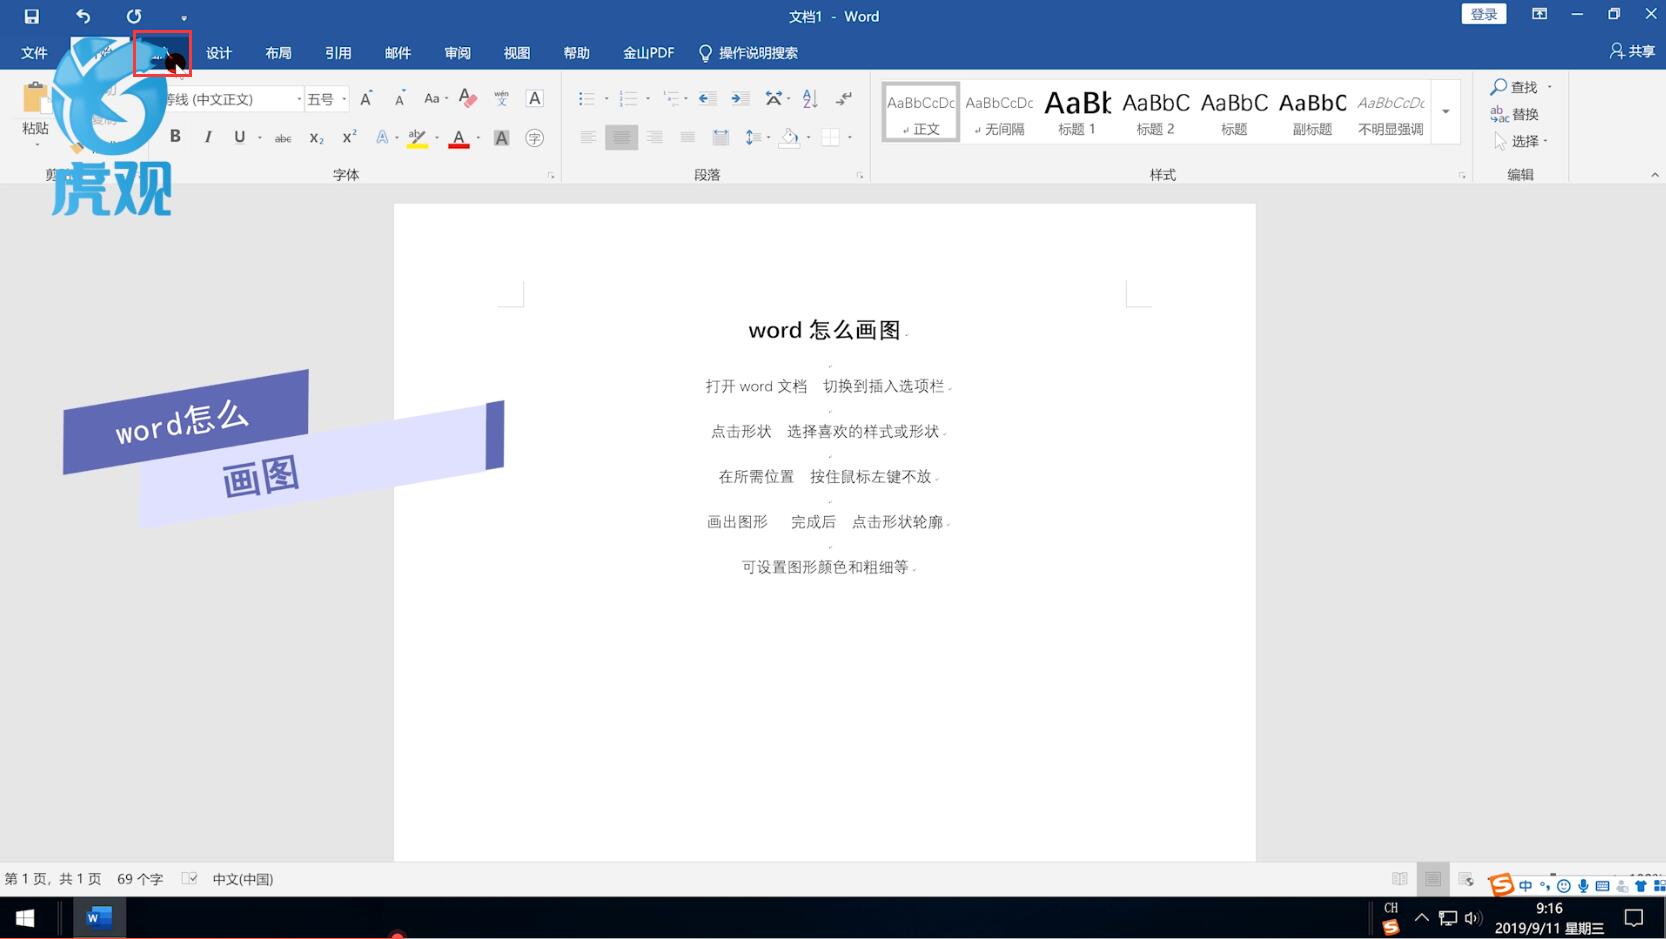The width and height of the screenshot is (1666, 939).
Task: Toggle italic formatting
Action: point(208,137)
